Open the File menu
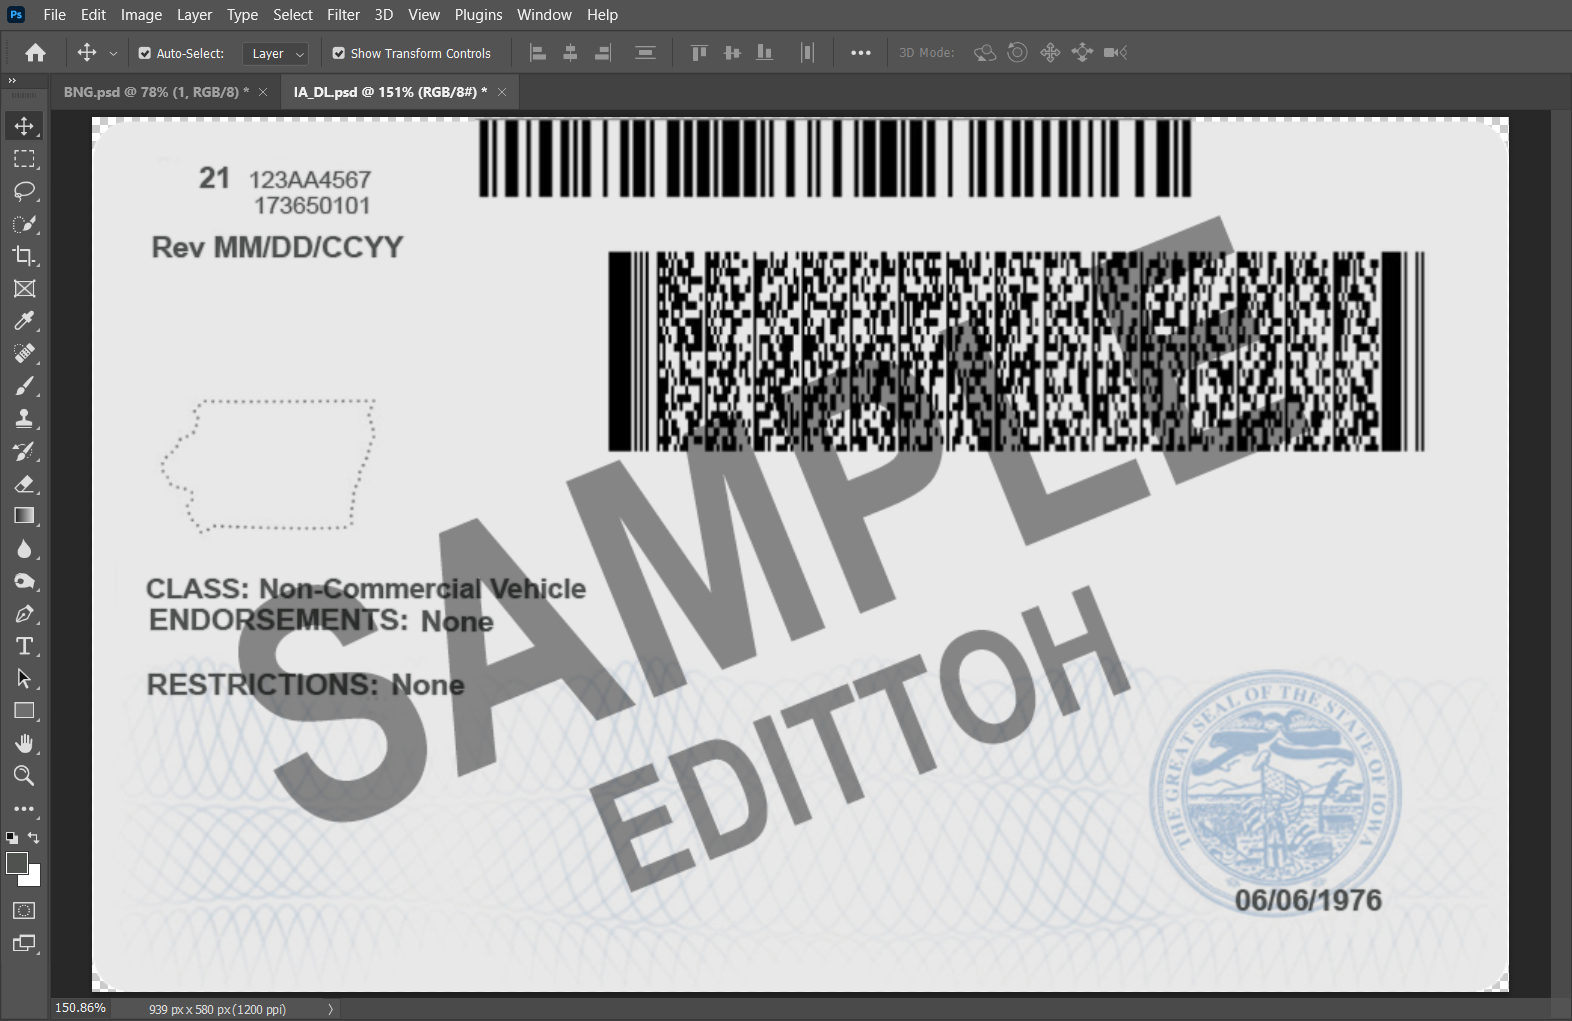1572x1021 pixels. coord(55,15)
